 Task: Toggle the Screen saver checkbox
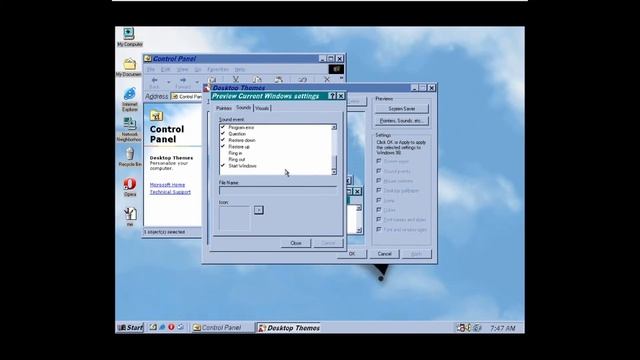click(379, 161)
